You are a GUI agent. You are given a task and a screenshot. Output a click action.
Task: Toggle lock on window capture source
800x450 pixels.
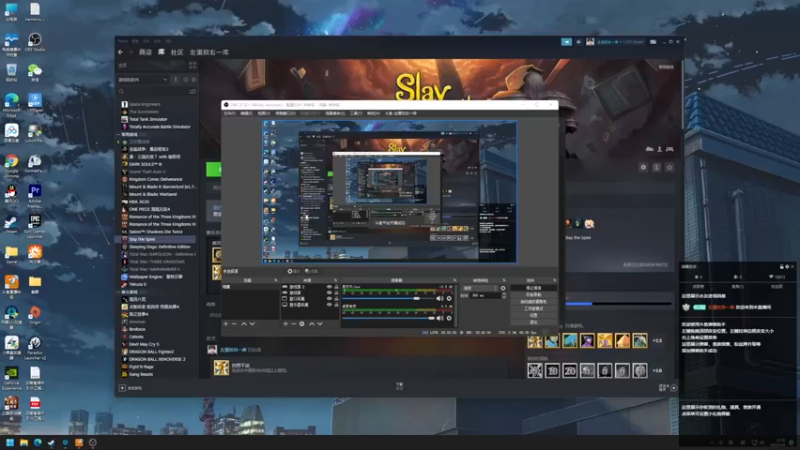point(336,299)
